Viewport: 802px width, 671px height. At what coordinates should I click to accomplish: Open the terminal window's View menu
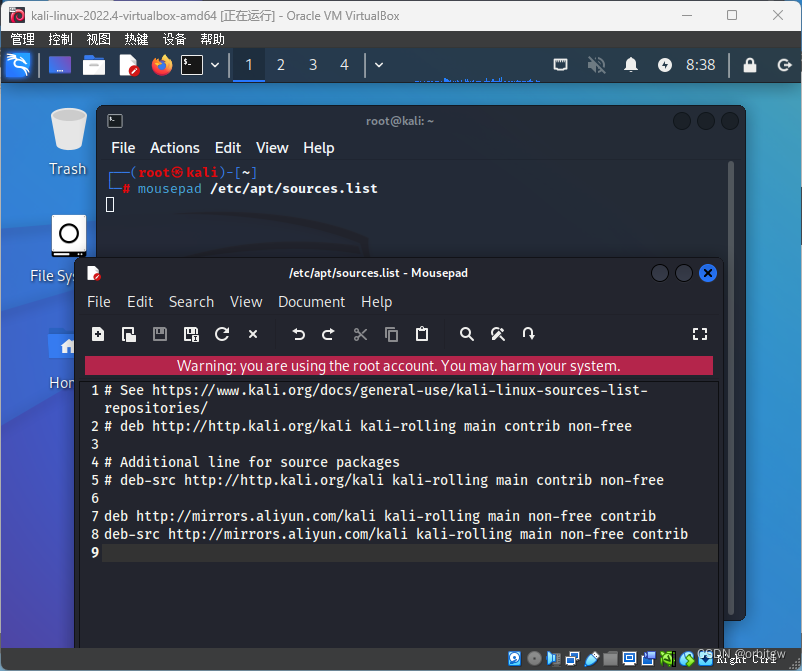[x=272, y=148]
